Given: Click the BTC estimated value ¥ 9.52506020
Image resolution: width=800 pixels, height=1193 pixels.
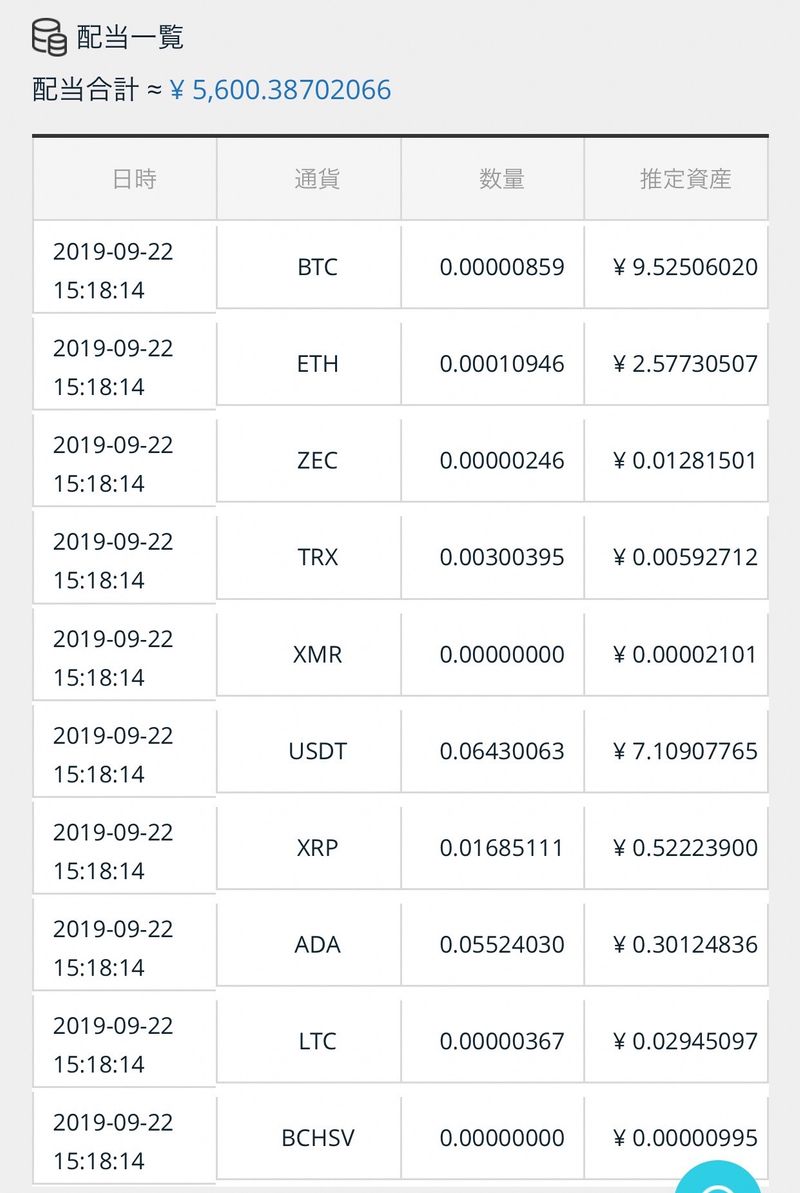Looking at the screenshot, I should pyautogui.click(x=686, y=268).
